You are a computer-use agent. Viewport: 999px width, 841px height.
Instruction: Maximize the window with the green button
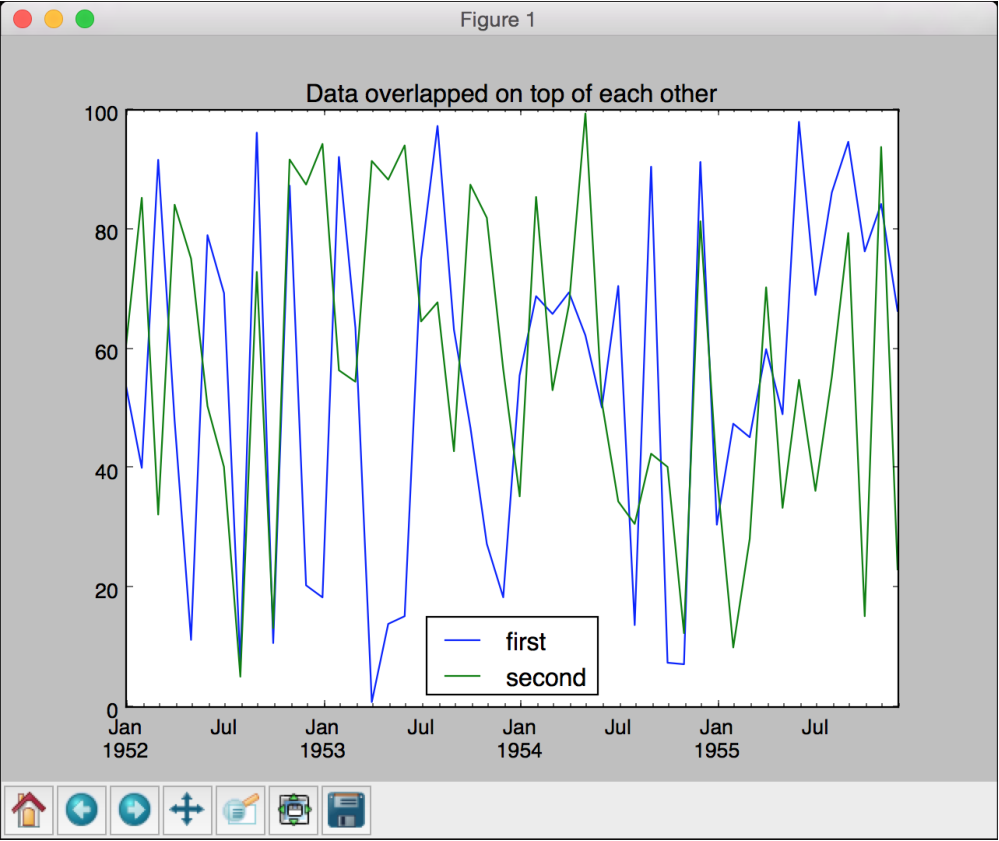click(x=85, y=19)
